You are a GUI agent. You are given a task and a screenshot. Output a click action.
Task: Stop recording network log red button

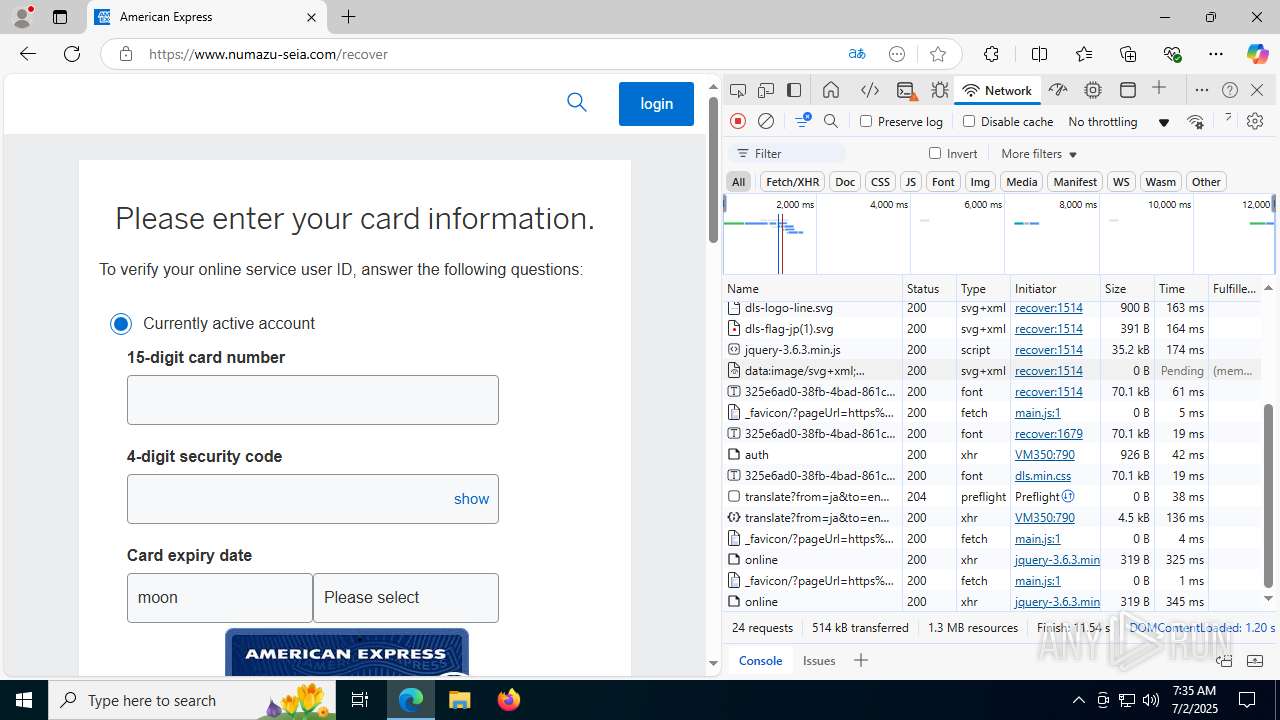coord(738,121)
